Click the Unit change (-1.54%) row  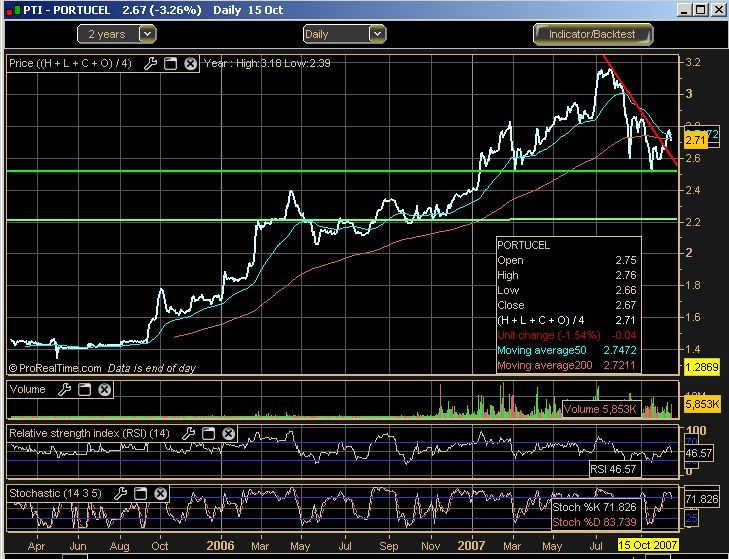[567, 335]
